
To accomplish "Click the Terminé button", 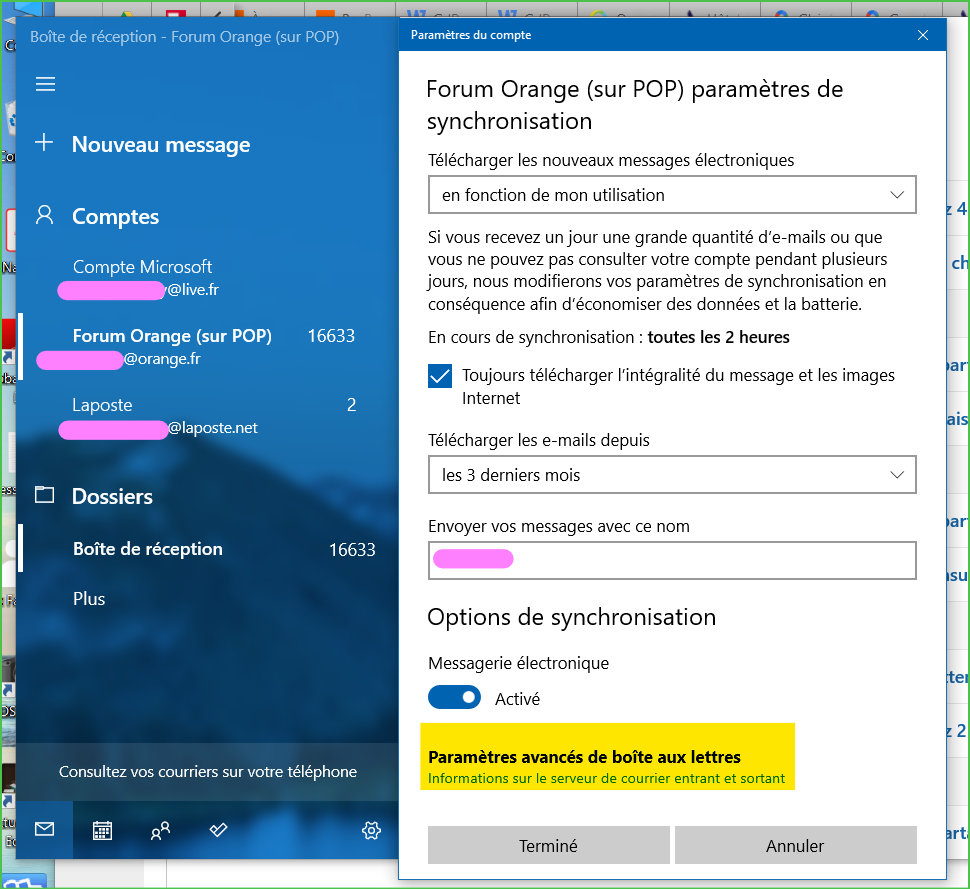I will pyautogui.click(x=548, y=845).
